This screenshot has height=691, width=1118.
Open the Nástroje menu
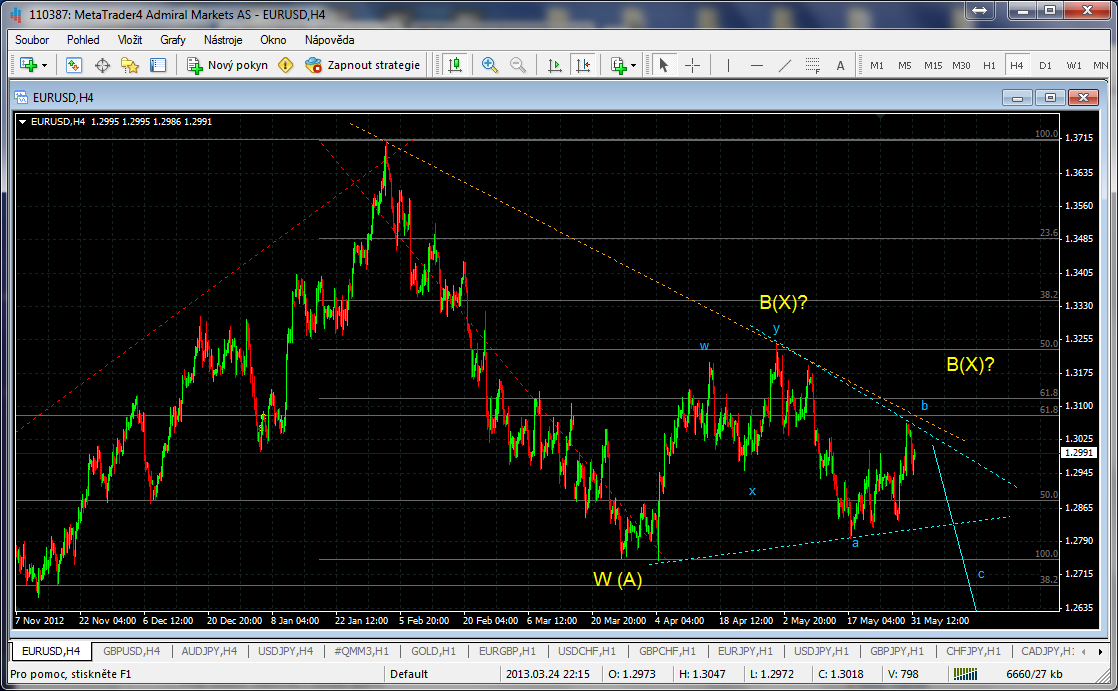pos(222,40)
